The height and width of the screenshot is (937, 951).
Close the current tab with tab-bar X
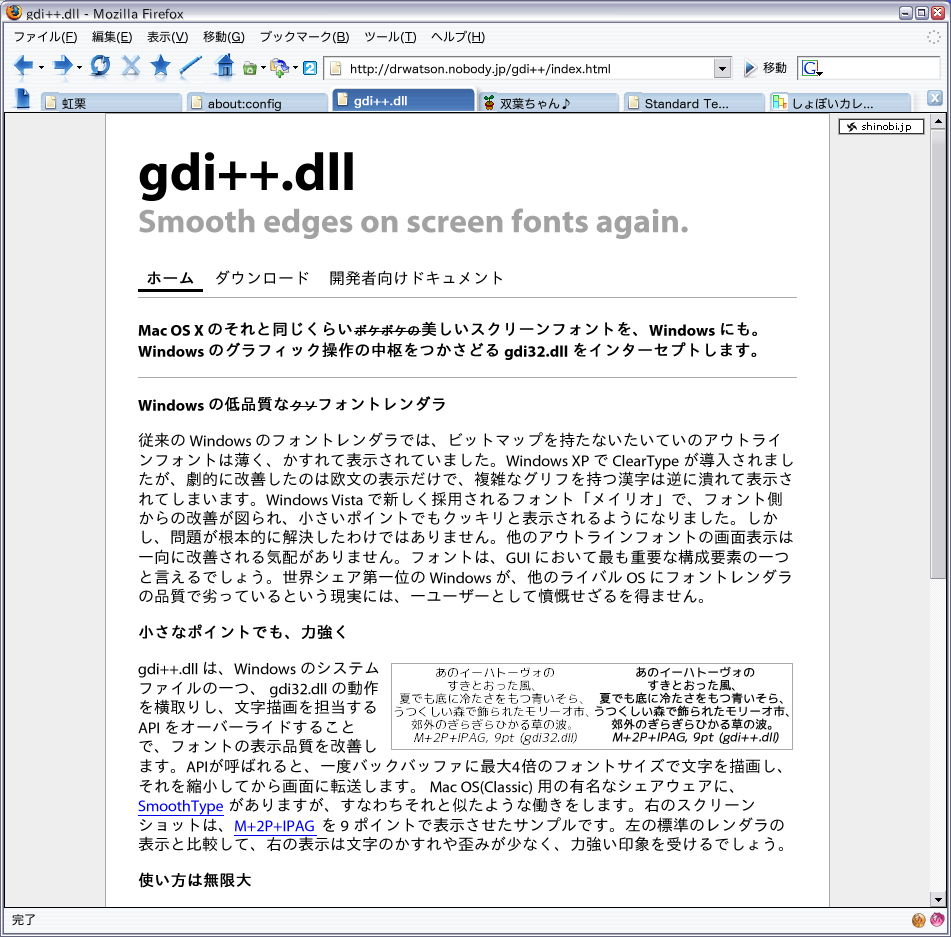[x=935, y=98]
